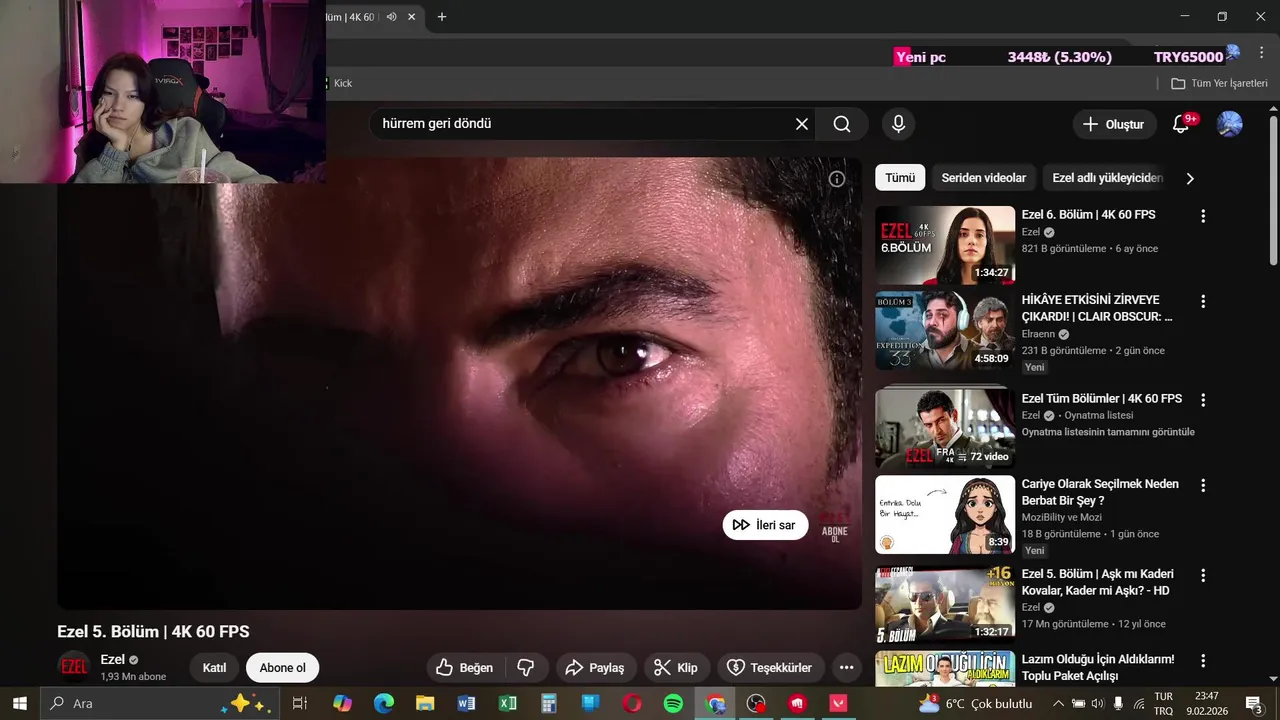
Task: Click the Katıl join button
Action: point(214,668)
